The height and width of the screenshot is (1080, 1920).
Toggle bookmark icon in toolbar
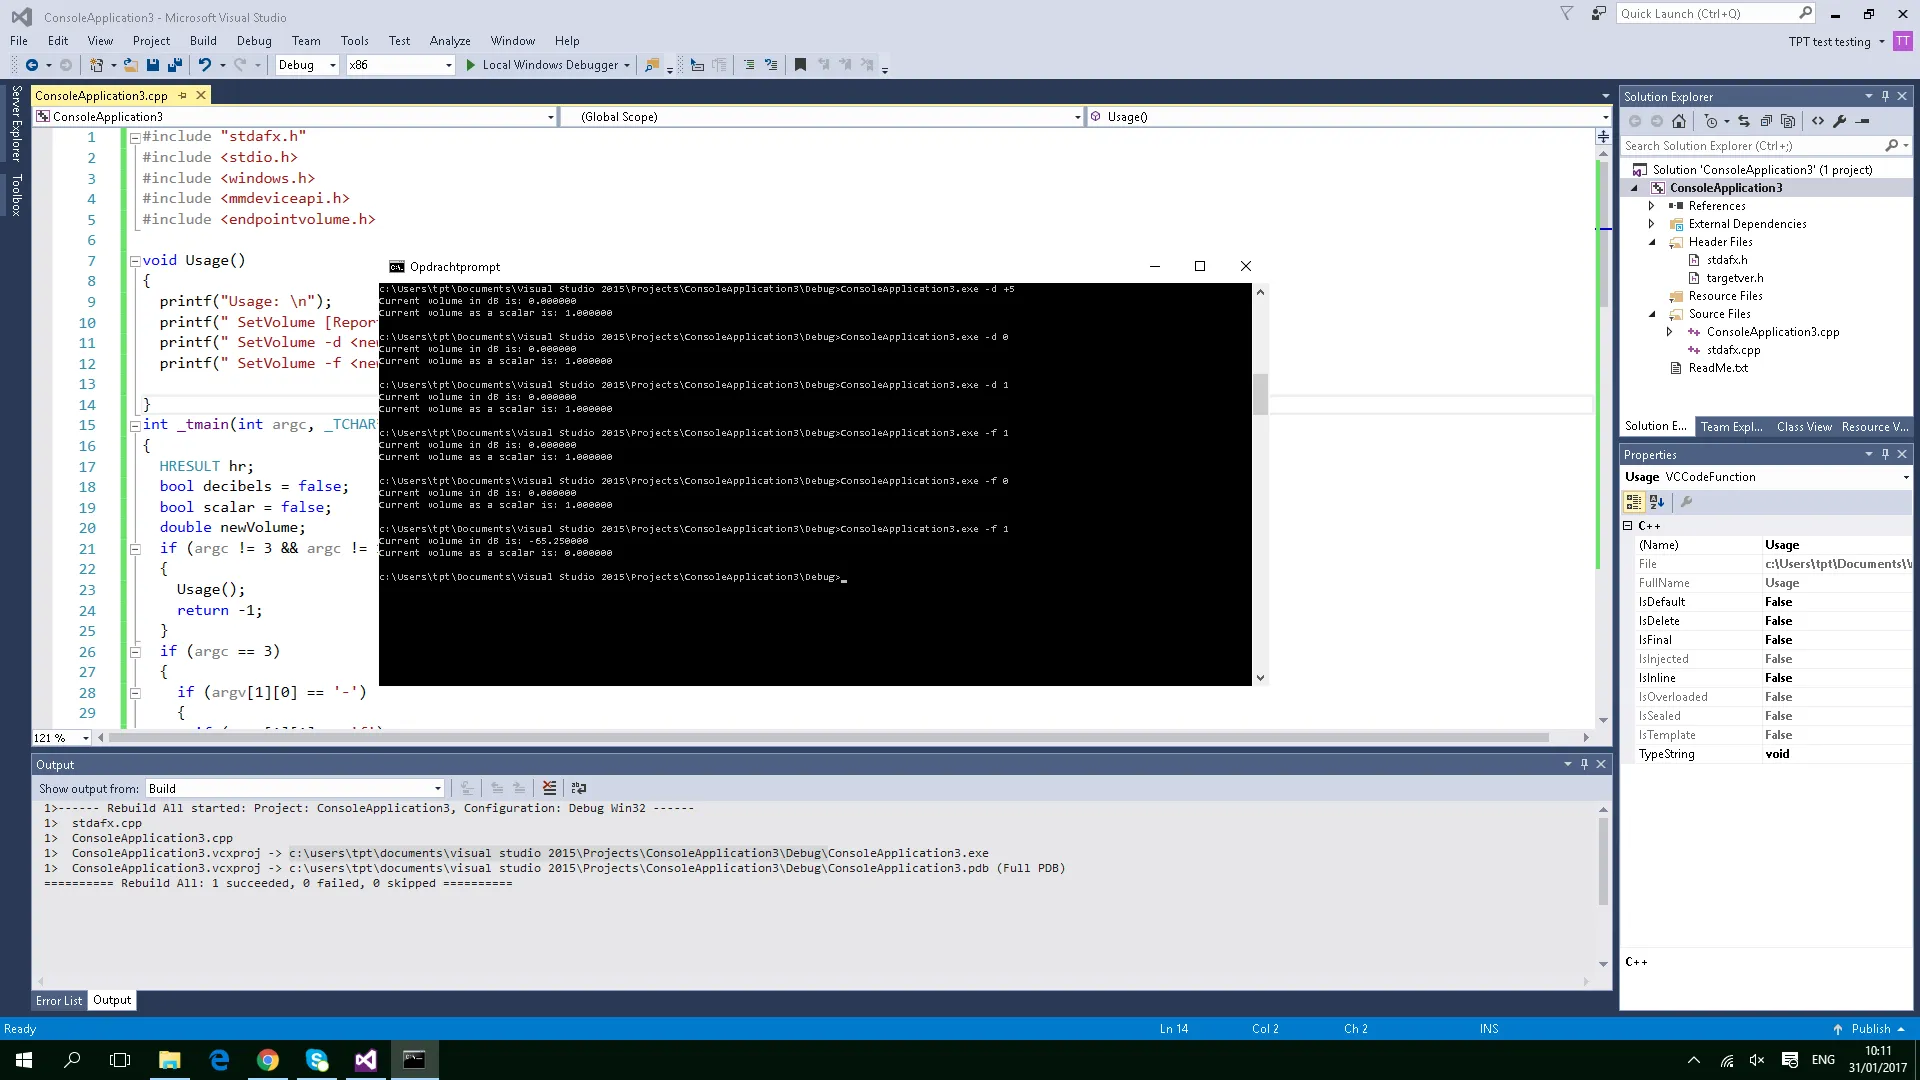800,65
